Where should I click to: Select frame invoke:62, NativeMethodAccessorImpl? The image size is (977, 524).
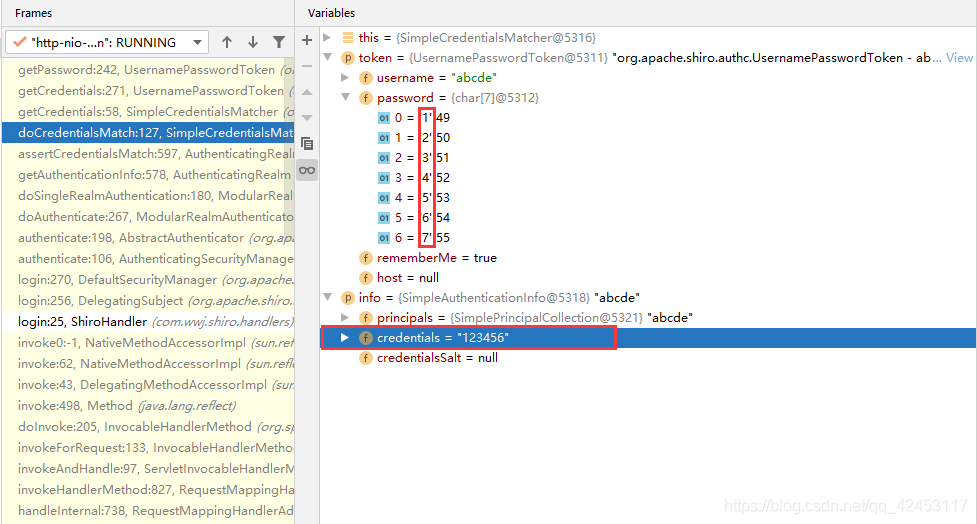(148, 364)
